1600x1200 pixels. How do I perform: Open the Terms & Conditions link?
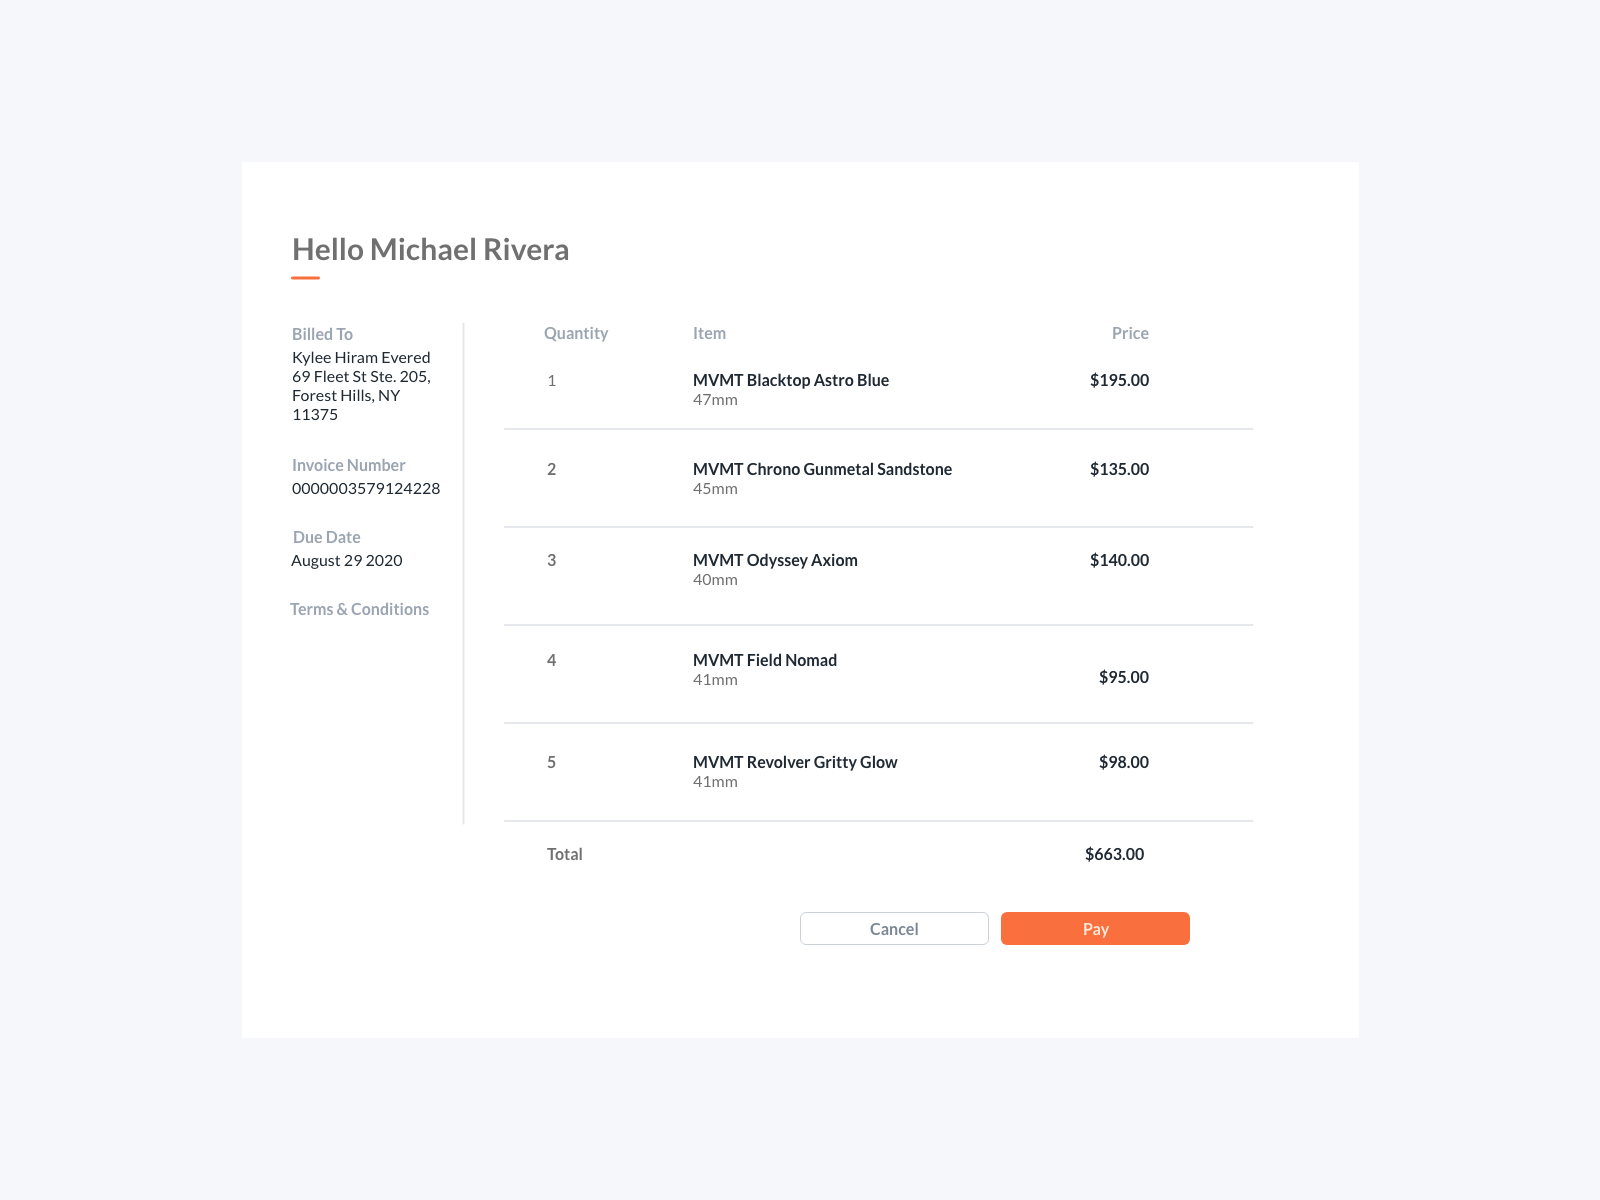[x=360, y=609]
